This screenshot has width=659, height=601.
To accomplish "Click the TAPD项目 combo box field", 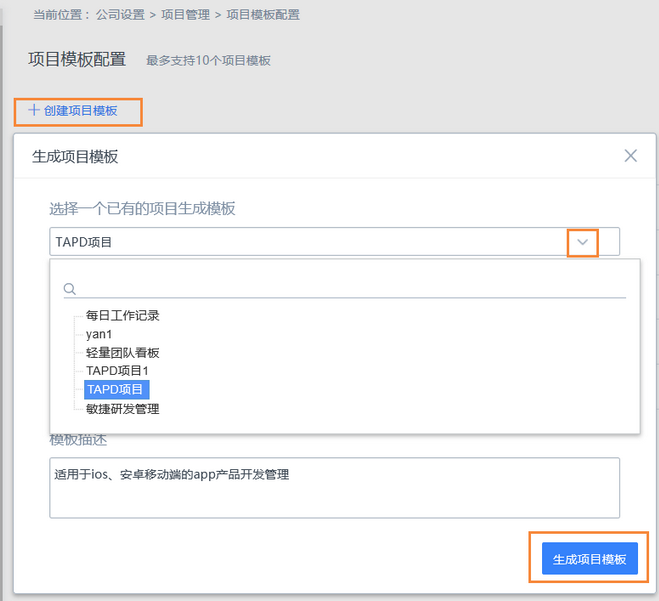I will pos(334,242).
